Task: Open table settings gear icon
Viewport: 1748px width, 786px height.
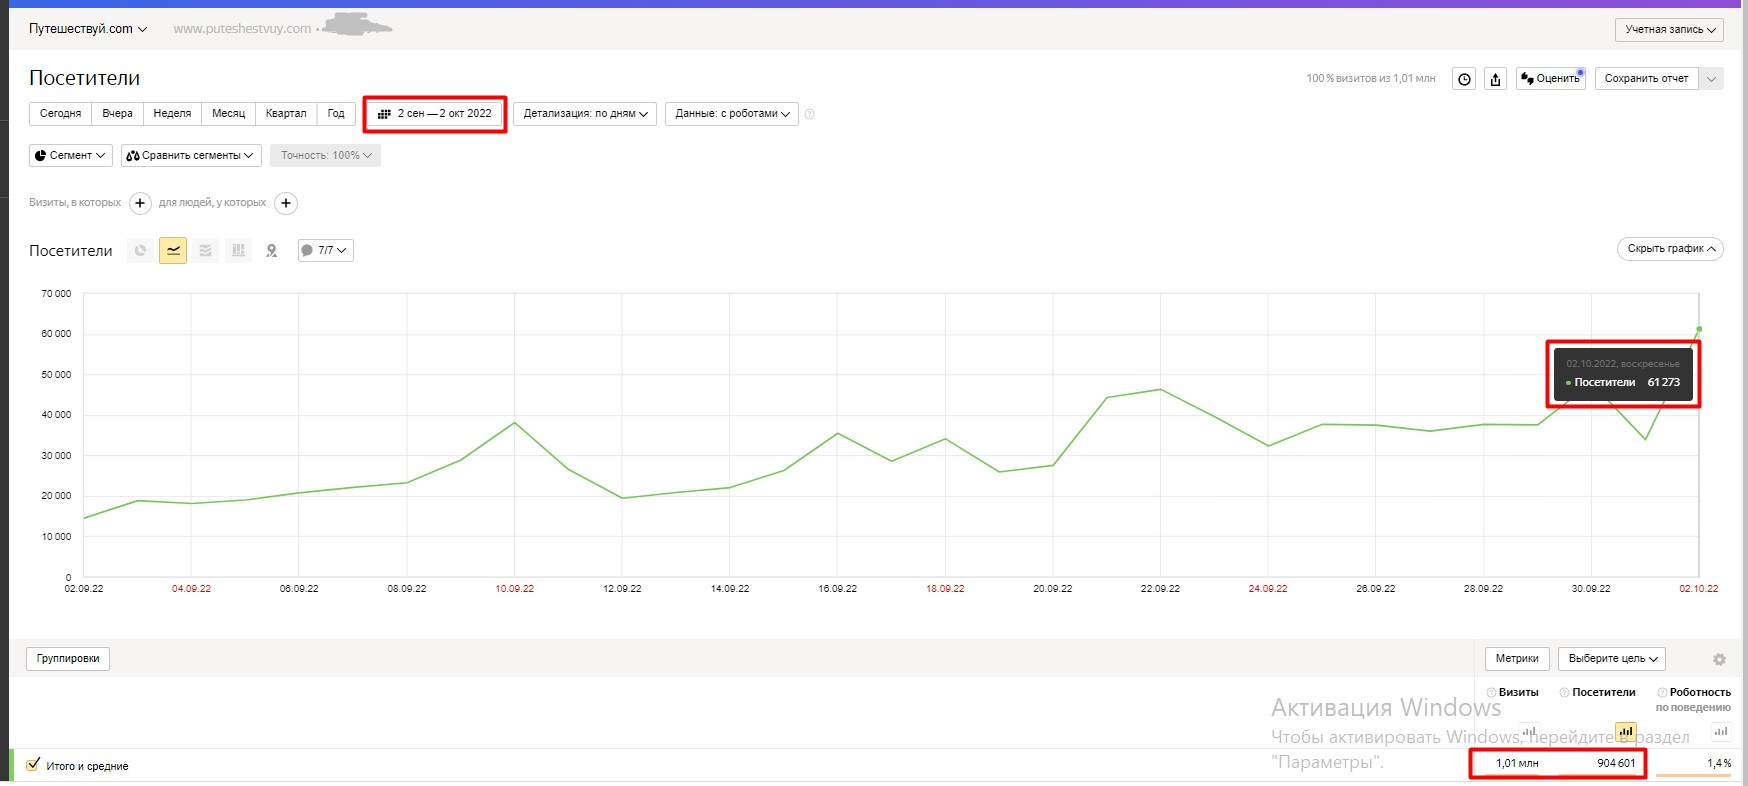Action: point(1719,659)
